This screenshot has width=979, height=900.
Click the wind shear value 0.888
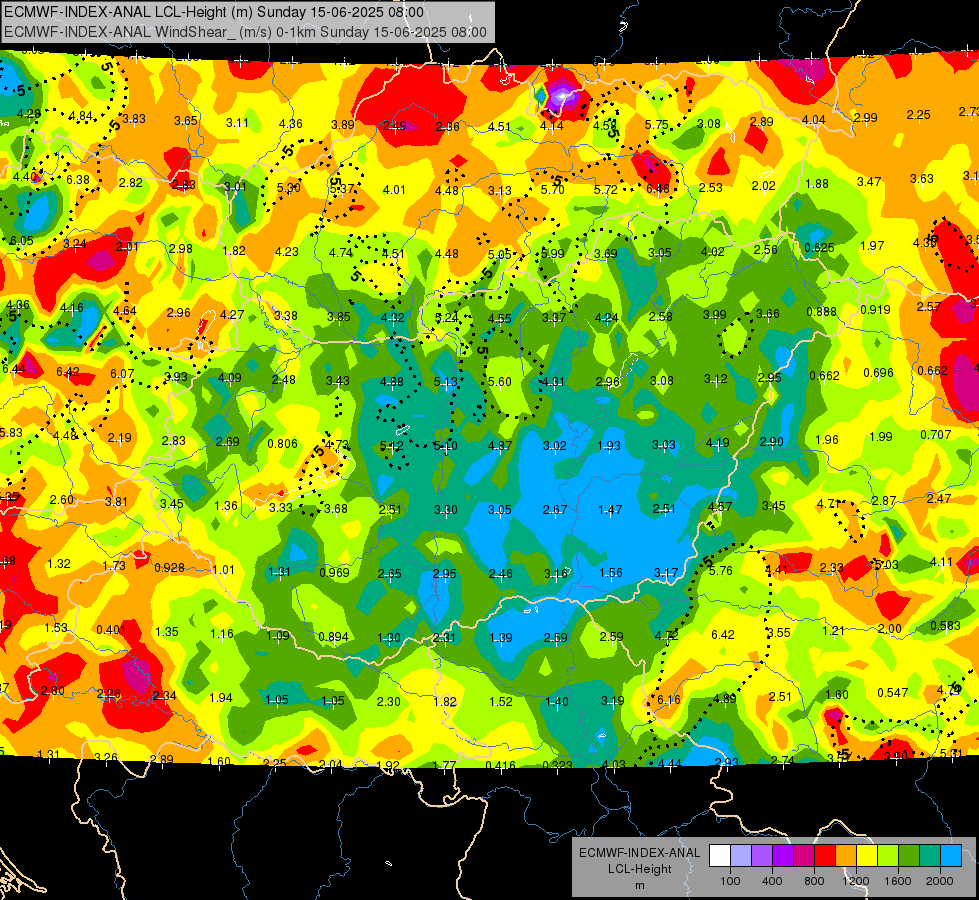tap(821, 312)
